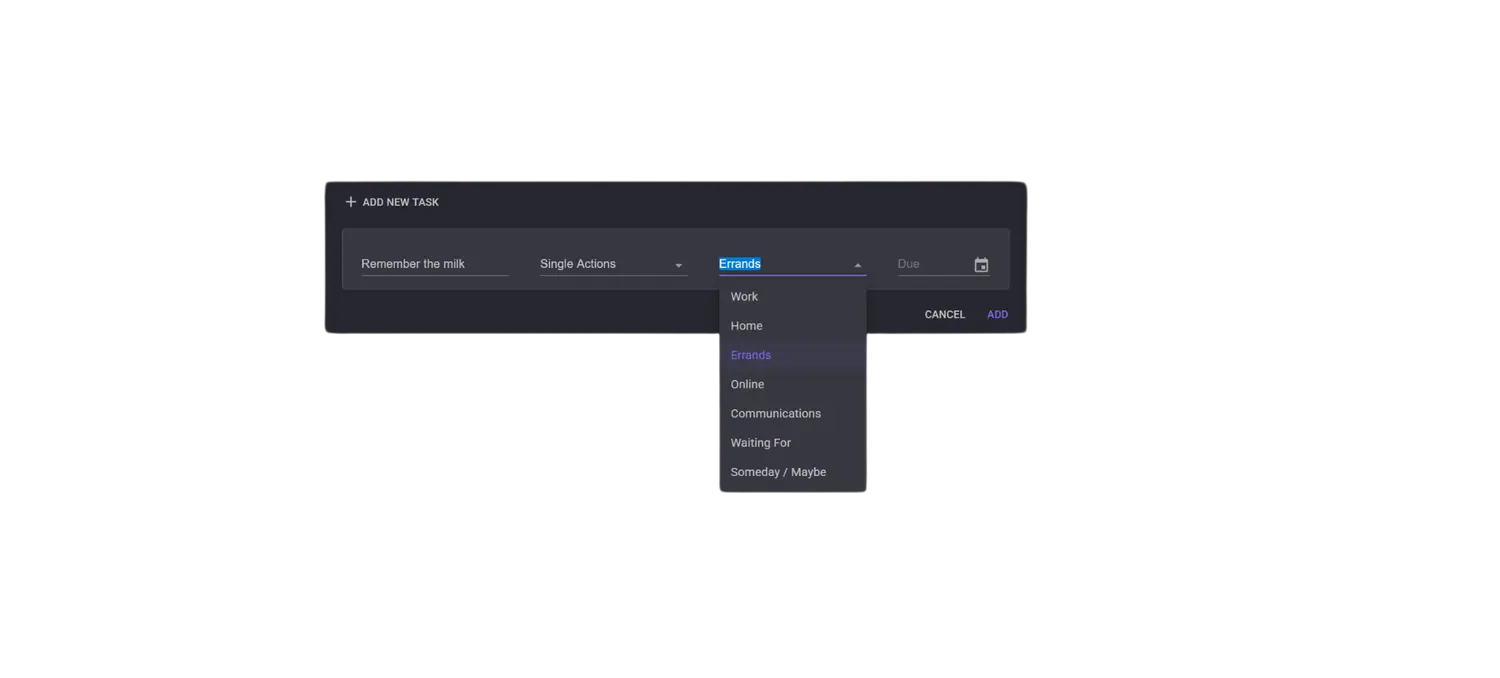
Task: Expand the context selection dropdown
Action: click(x=790, y=263)
